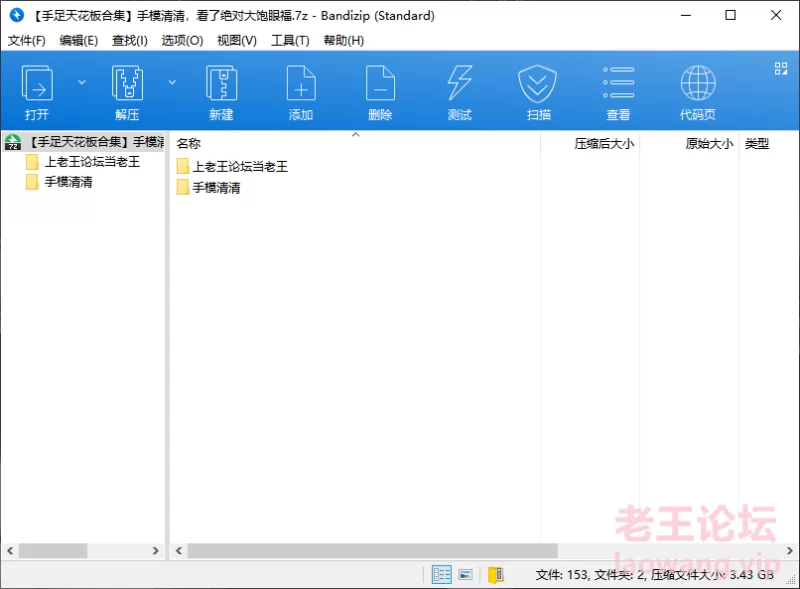Click the status bar file count text
Viewport: 800px width, 589px height.
(655, 575)
